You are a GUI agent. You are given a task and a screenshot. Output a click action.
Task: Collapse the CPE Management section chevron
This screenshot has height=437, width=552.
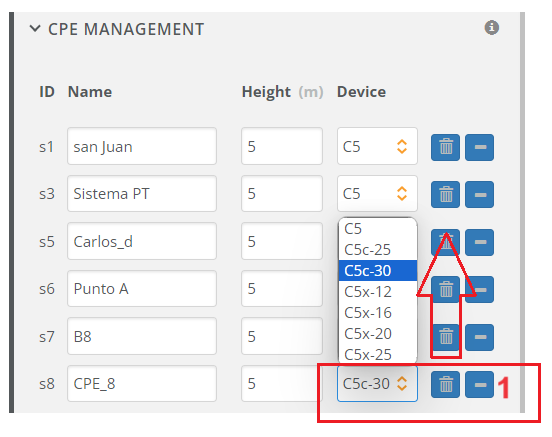[35, 28]
